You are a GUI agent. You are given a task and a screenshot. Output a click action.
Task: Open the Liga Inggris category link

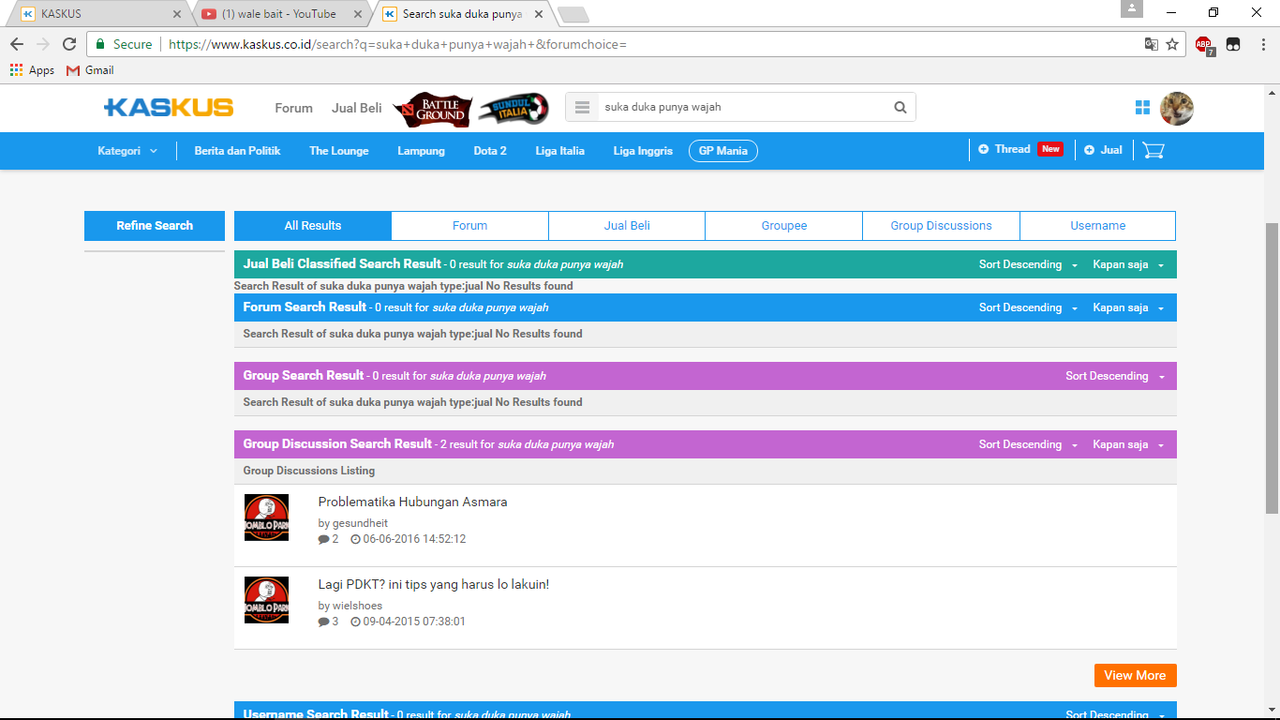tap(643, 151)
